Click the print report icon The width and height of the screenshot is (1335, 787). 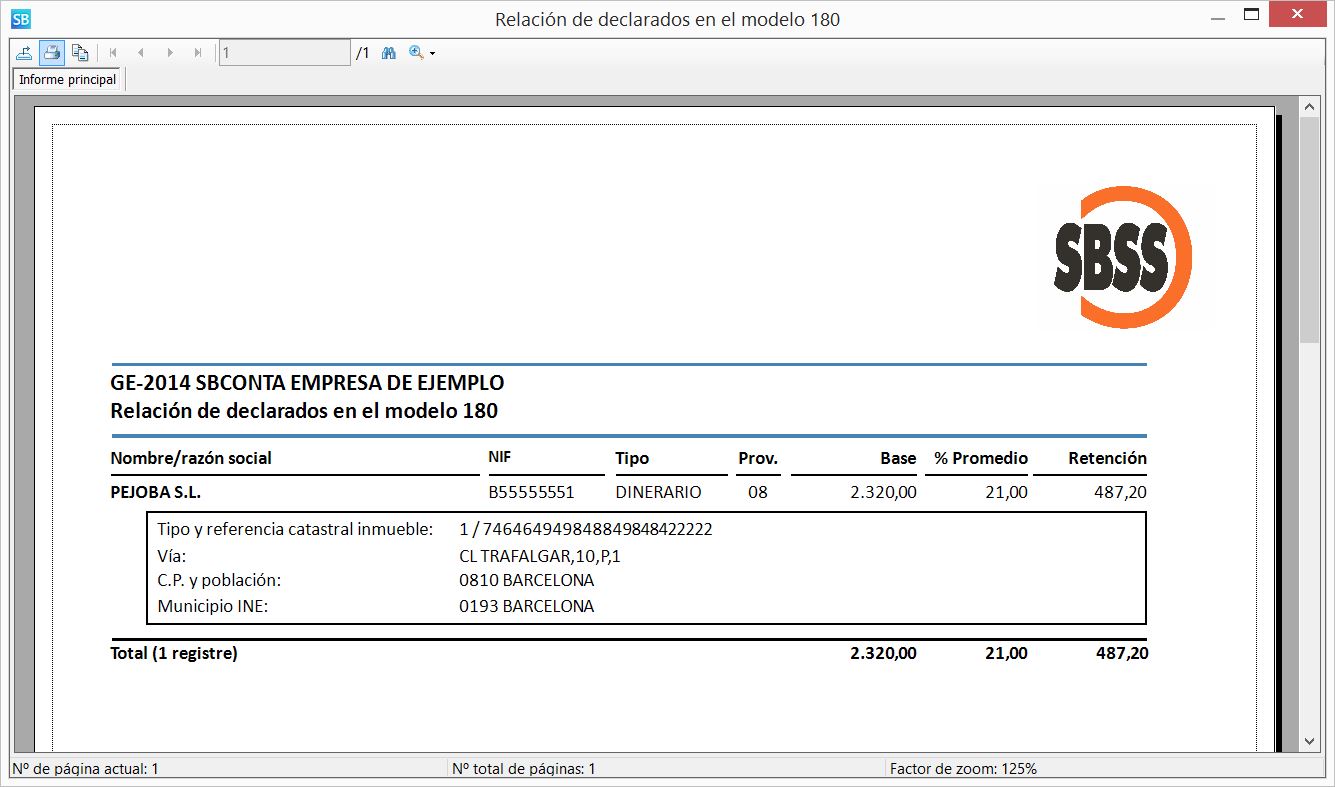pyautogui.click(x=52, y=52)
